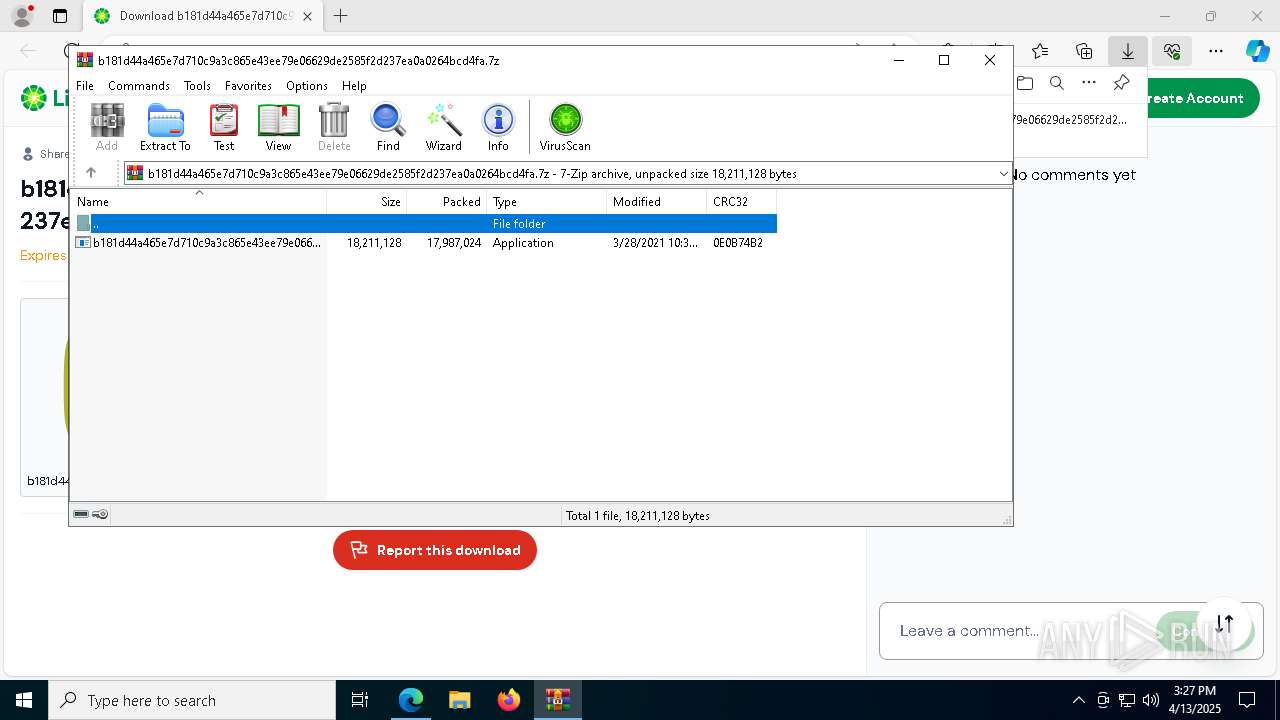Click the WinRAR taskbar icon
Viewport: 1280px width, 720px height.
[x=557, y=700]
